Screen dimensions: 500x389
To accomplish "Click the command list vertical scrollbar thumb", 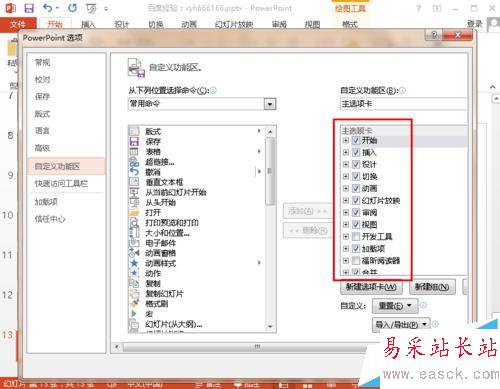I will (270, 171).
